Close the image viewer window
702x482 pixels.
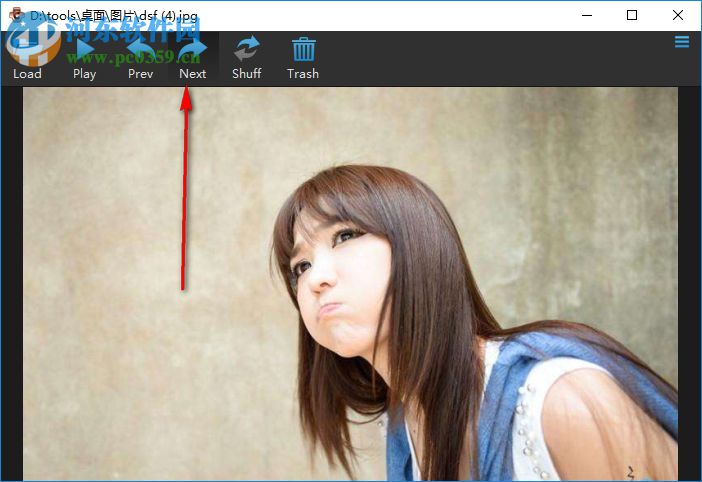pos(678,15)
